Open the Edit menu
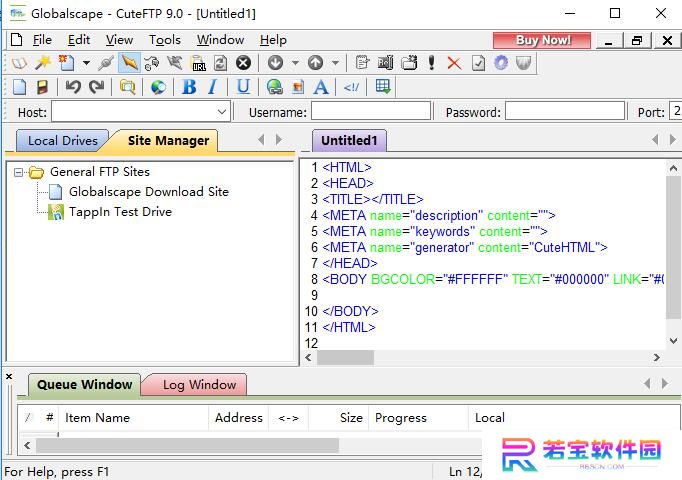This screenshot has height=480, width=682. click(79, 40)
